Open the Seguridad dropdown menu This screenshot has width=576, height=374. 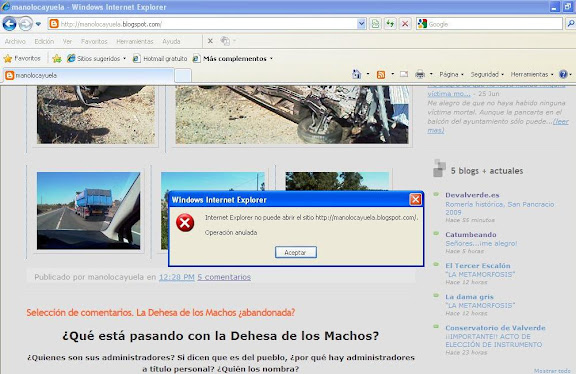click(487, 75)
